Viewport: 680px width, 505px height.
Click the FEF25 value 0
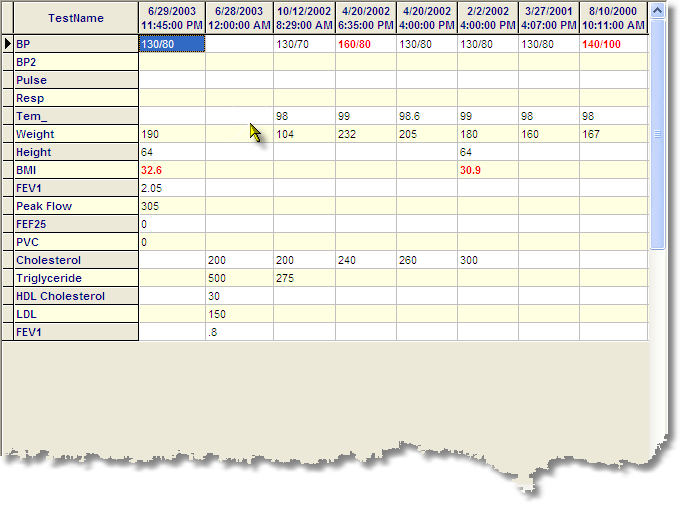[144, 224]
